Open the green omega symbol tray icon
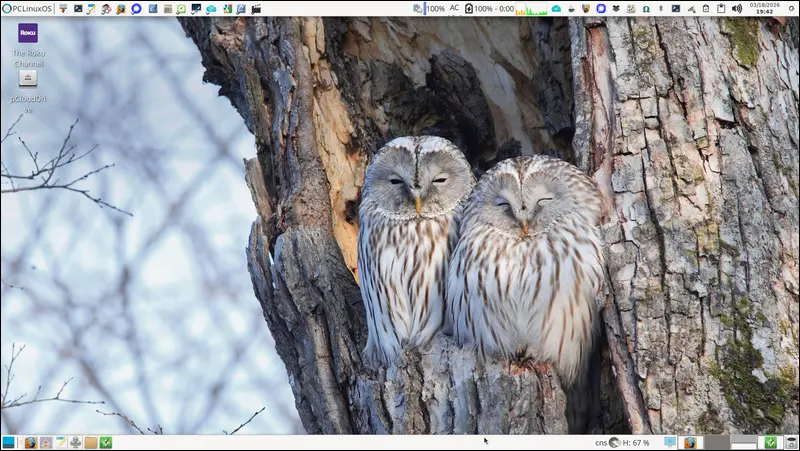The height and width of the screenshot is (451, 800). (x=646, y=9)
